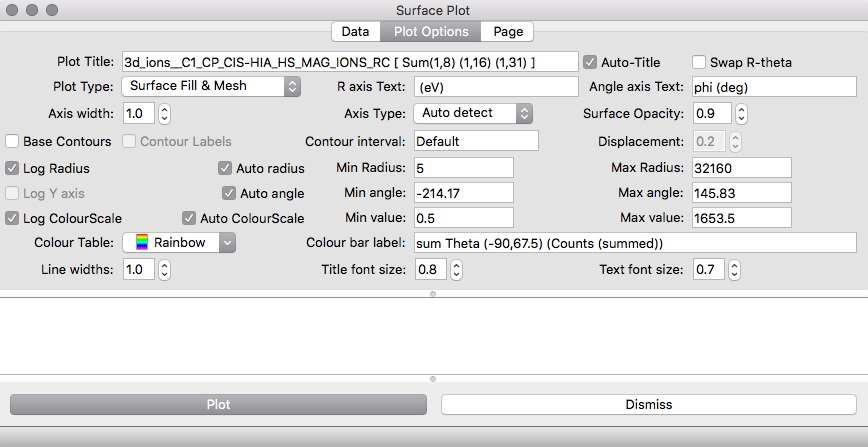Screen dimensions: 868x447
Task: Adjust the Surface Opacity stepper
Action: (x=741, y=114)
